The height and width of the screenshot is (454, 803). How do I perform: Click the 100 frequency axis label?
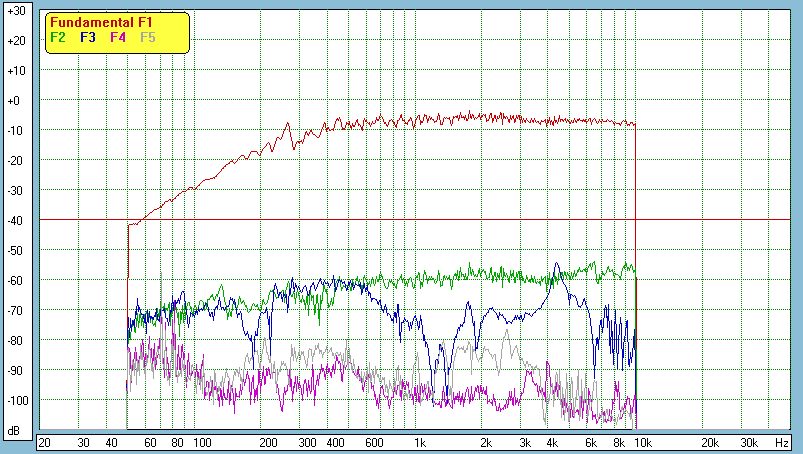(202, 443)
